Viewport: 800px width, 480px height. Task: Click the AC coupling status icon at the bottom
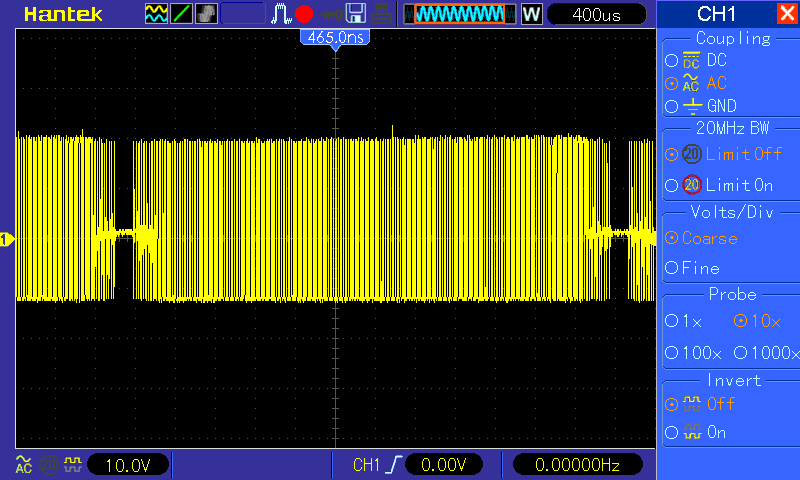pyautogui.click(x=23, y=464)
